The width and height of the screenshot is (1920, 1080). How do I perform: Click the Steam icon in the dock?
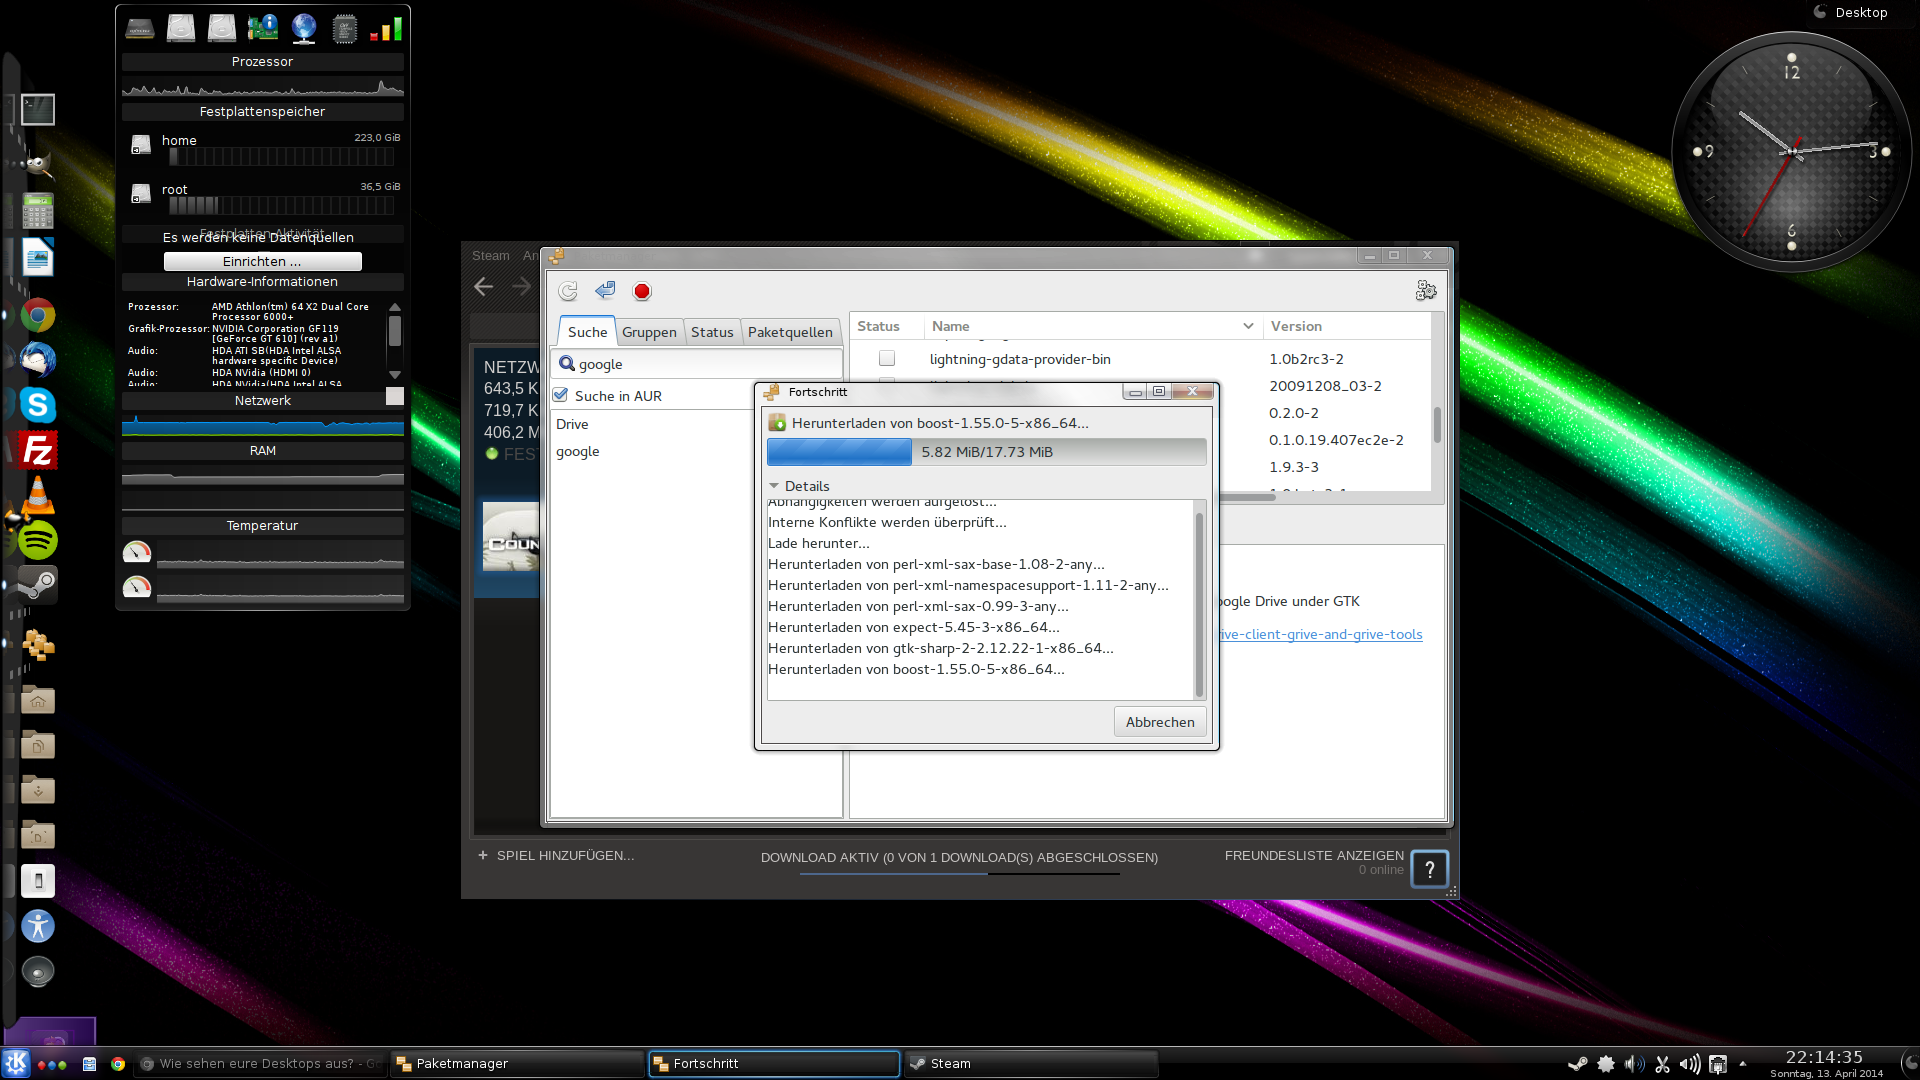click(38, 585)
